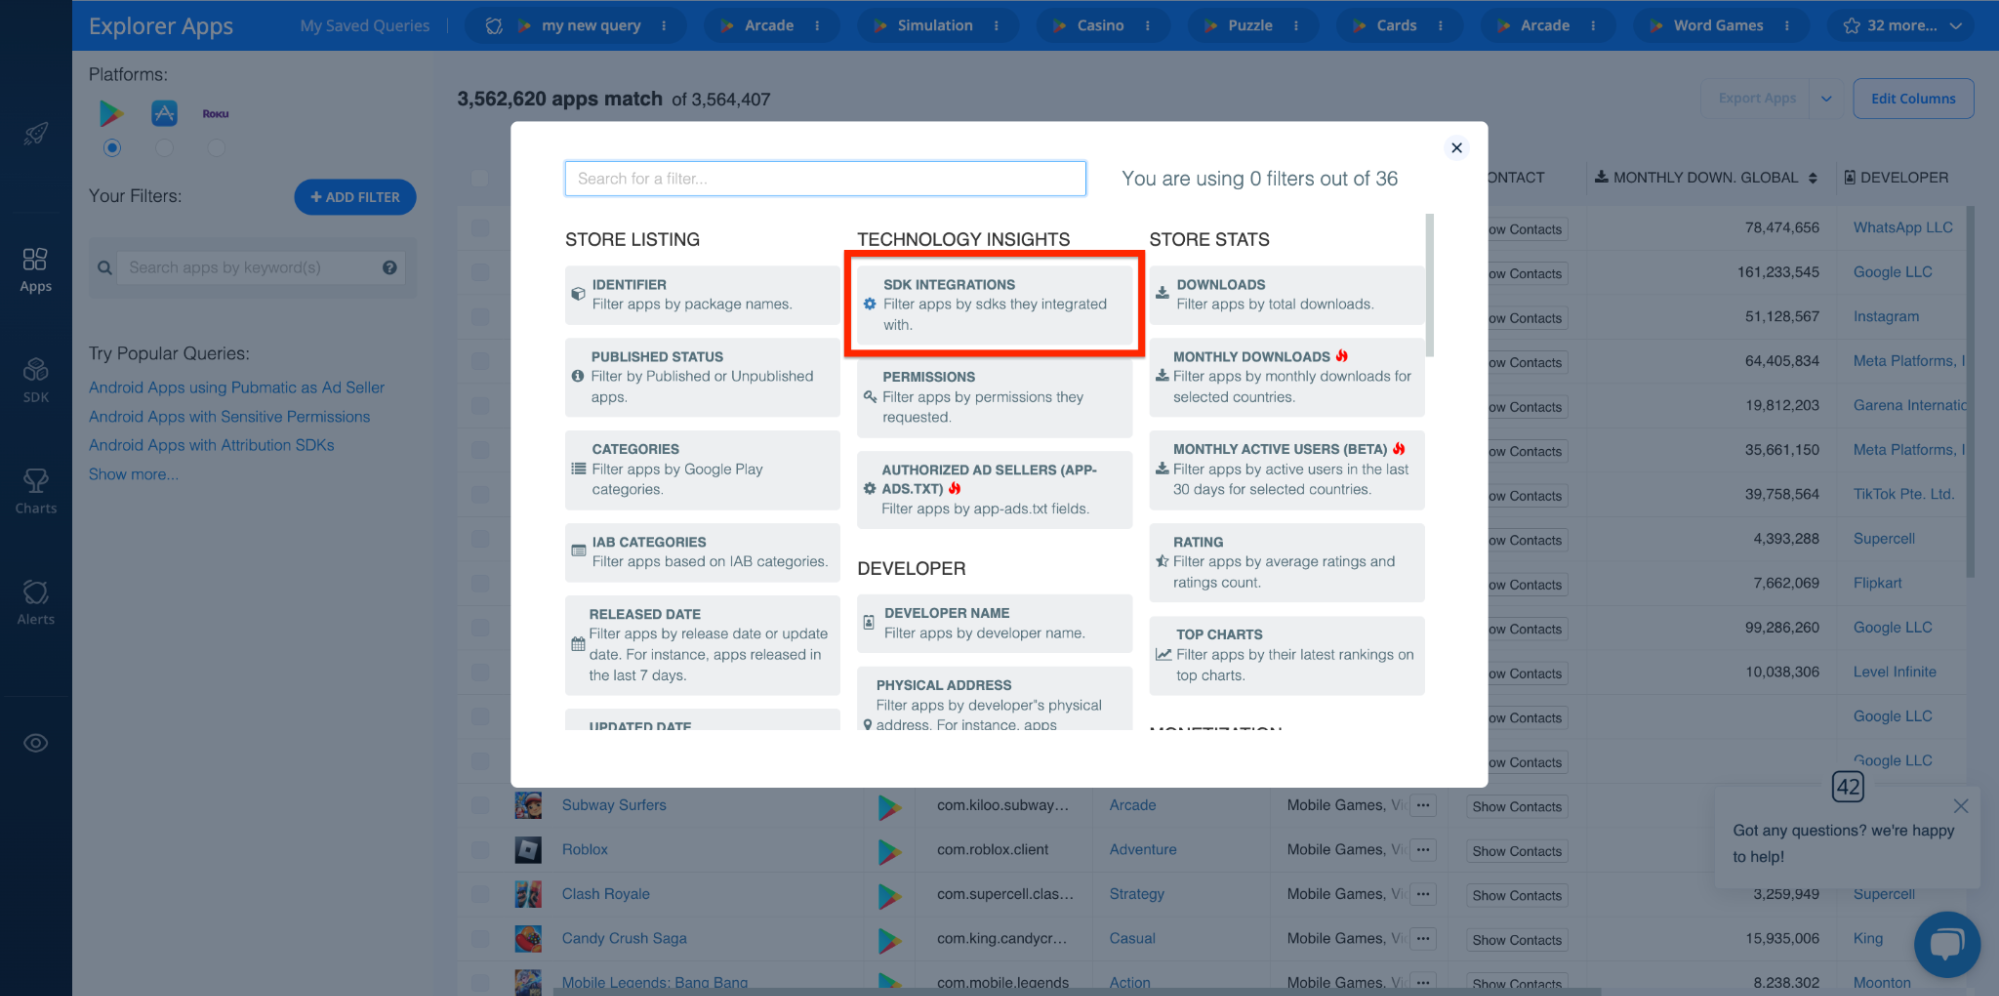The width and height of the screenshot is (1999, 996).
Task: Choose the Permissions filter
Action: [994, 397]
